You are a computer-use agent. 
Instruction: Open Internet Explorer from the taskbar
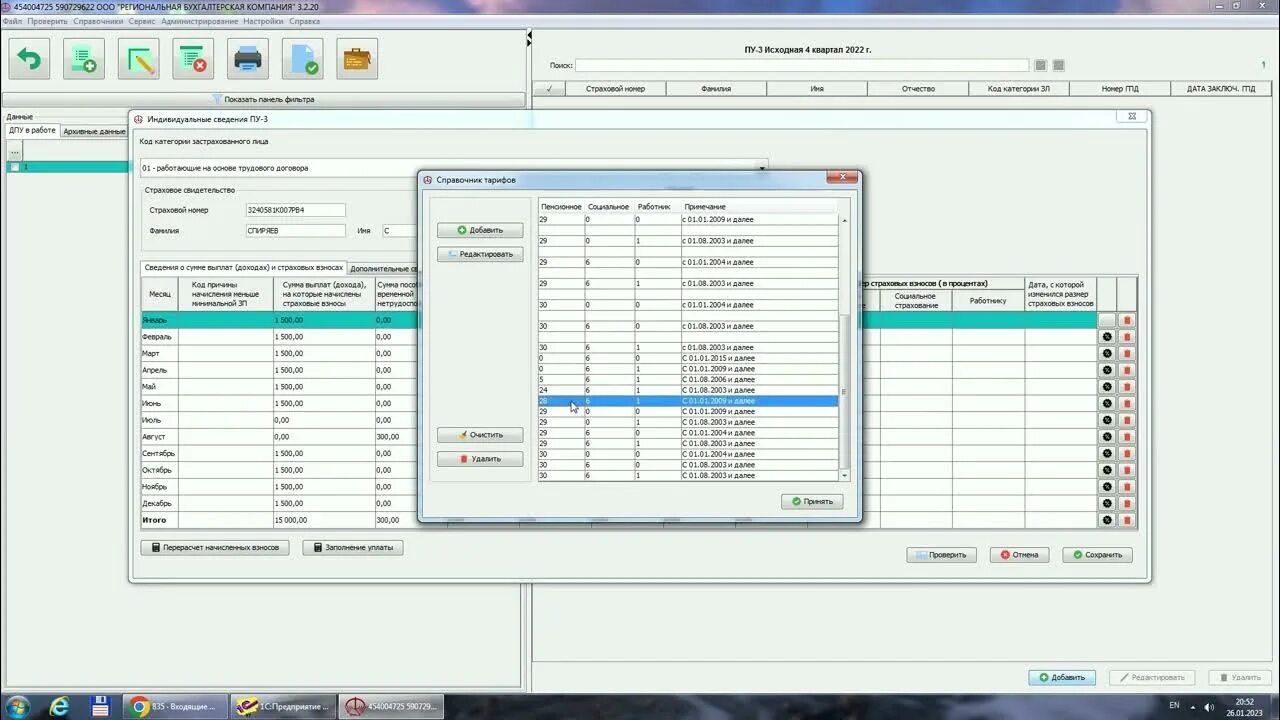[60, 706]
